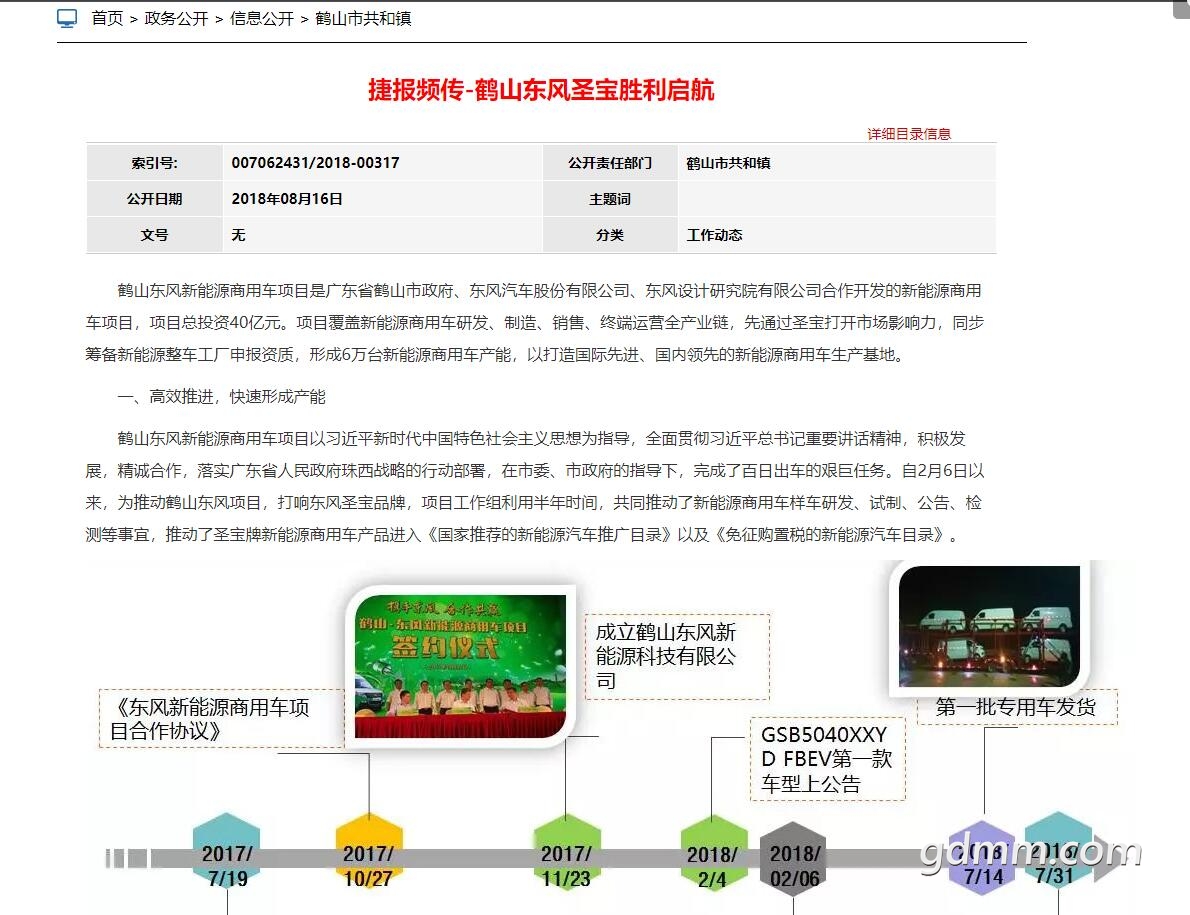Screen dimensions: 1190x915
Task: Click GSB5040XXYD FBEV第一款车型上公告 caption box
Action: [x=828, y=759]
